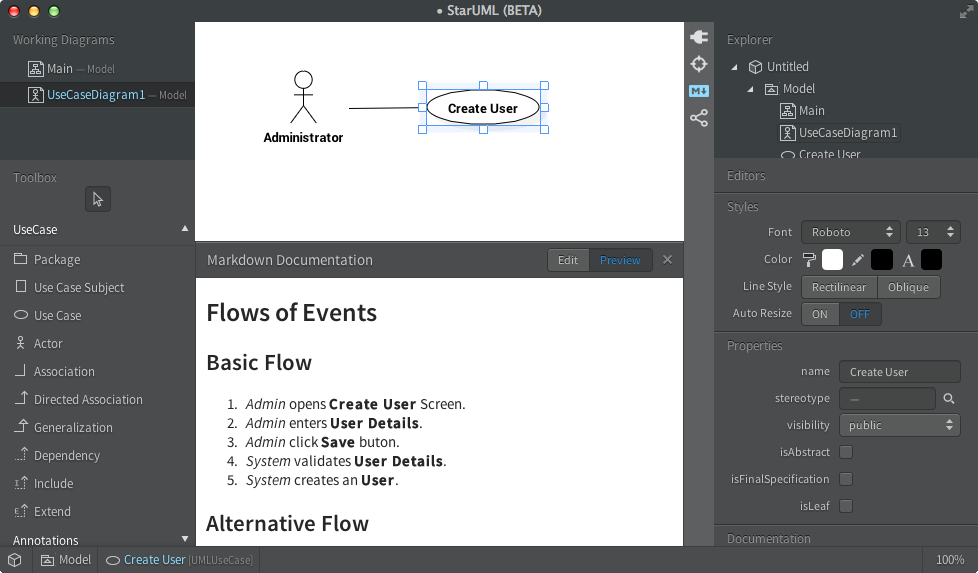Open the visibility public dropdown
This screenshot has height=573, width=978.
click(x=899, y=425)
